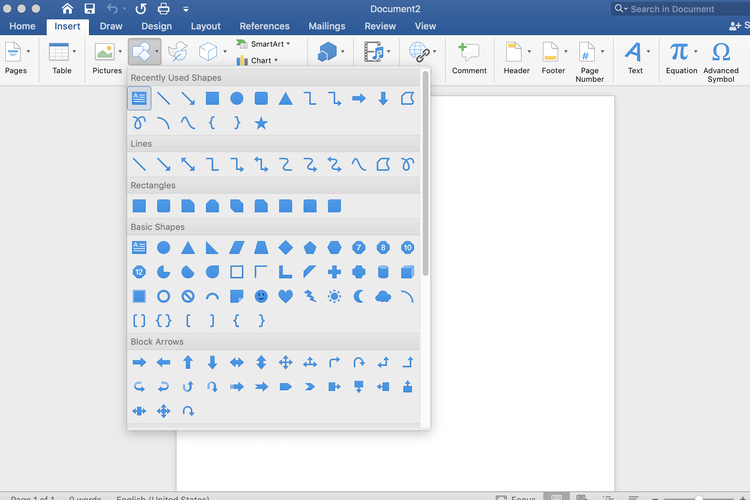Insert the smiley face shape
The image size is (750, 500).
click(261, 296)
